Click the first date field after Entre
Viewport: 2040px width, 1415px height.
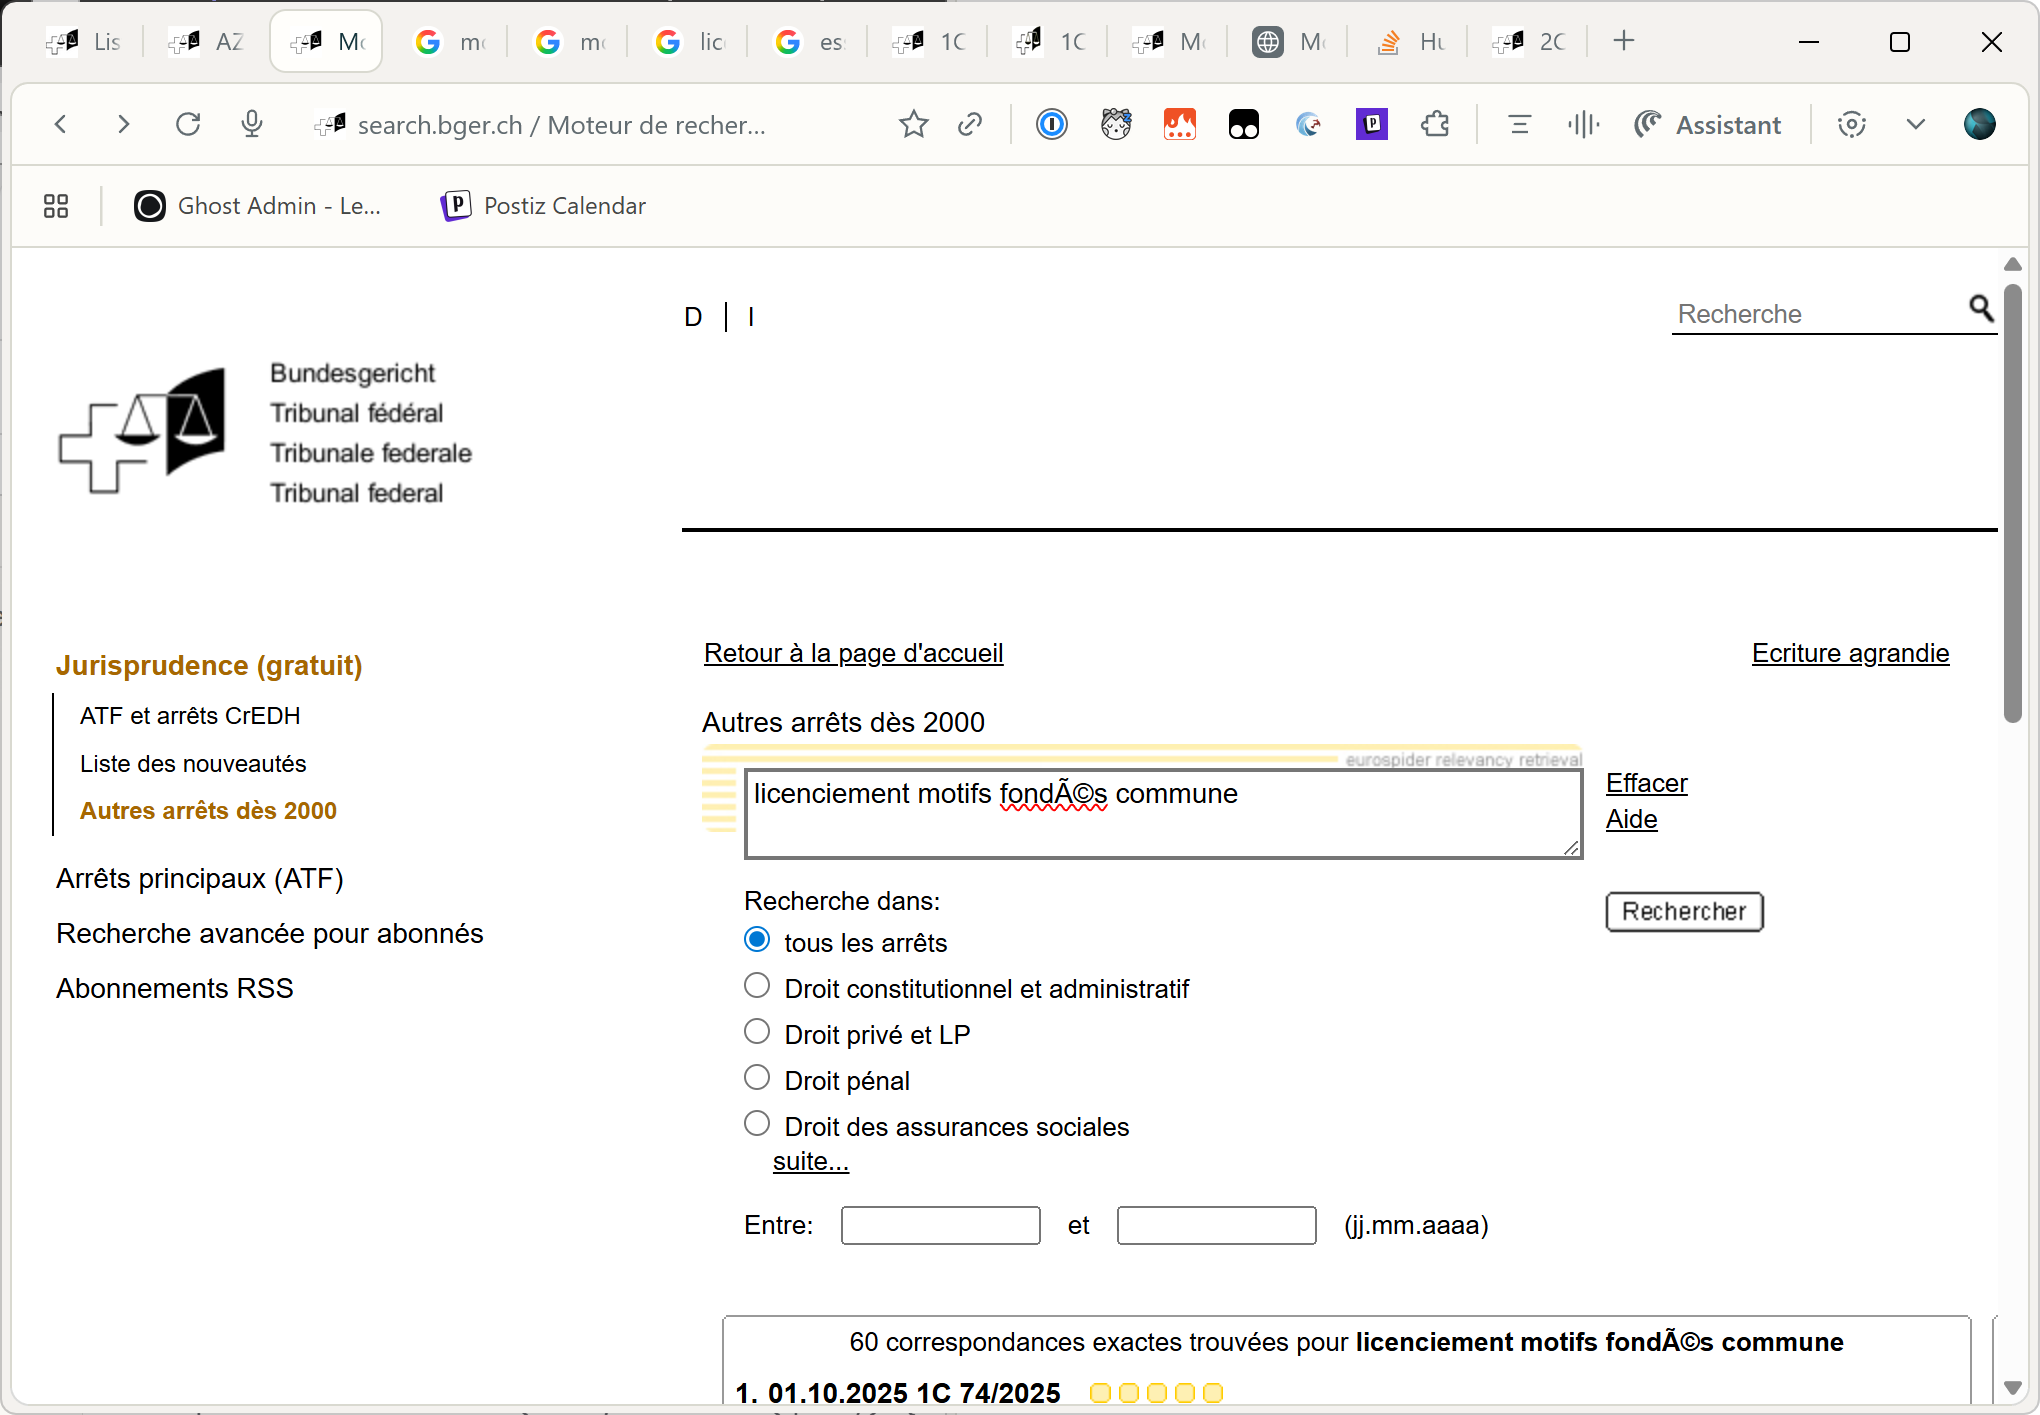[x=940, y=1225]
